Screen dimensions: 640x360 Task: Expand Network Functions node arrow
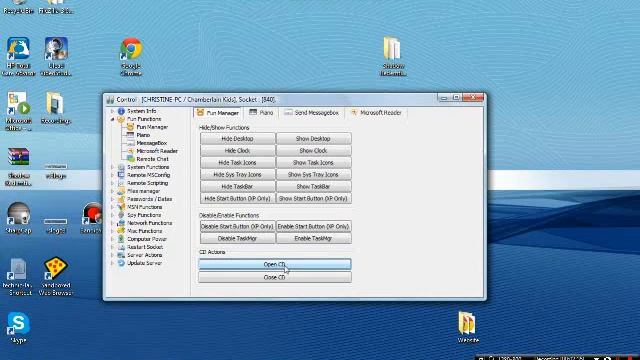pos(112,223)
